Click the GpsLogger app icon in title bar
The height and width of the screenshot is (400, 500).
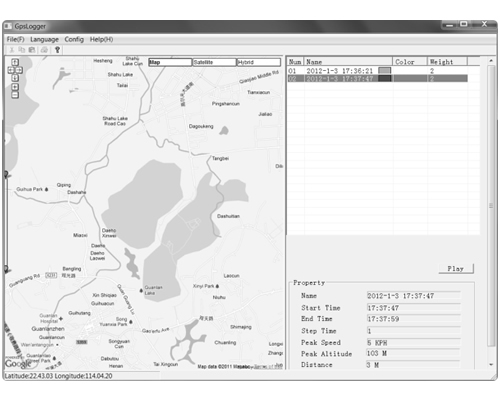point(8,26)
